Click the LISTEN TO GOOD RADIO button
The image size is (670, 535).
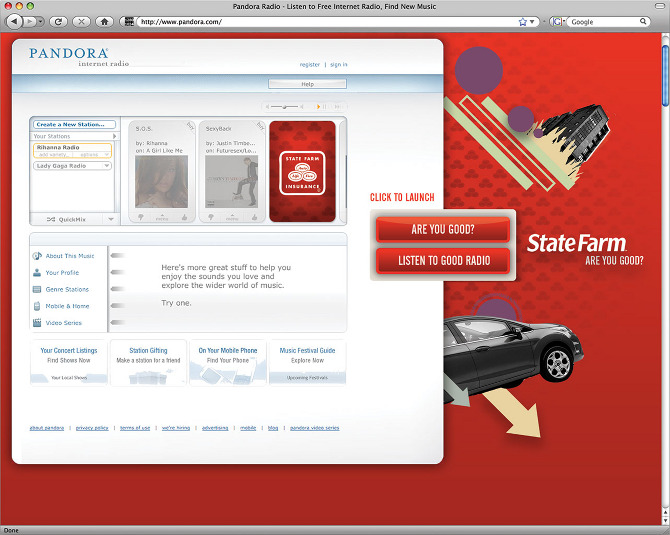pyautogui.click(x=444, y=261)
